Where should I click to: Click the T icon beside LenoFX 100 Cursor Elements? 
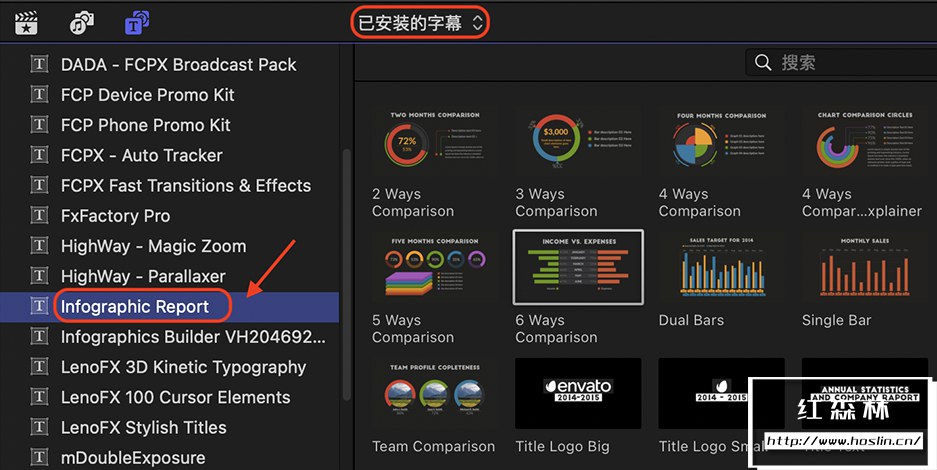[39, 397]
